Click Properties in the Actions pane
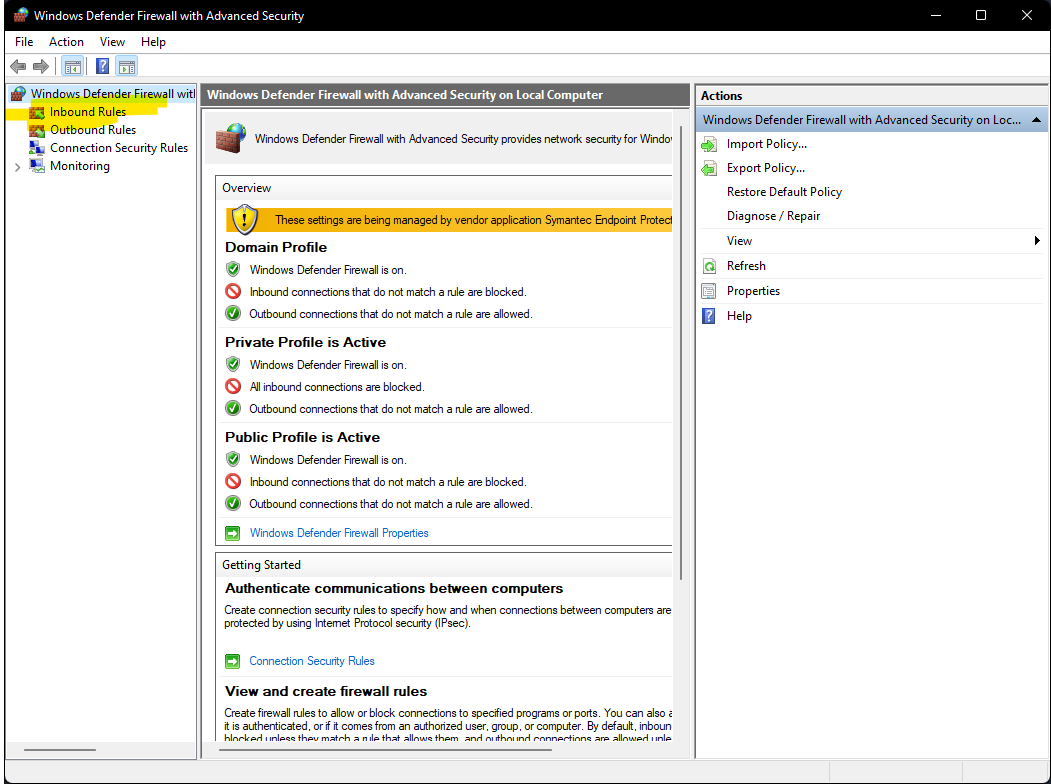This screenshot has width=1051, height=784. 753,291
